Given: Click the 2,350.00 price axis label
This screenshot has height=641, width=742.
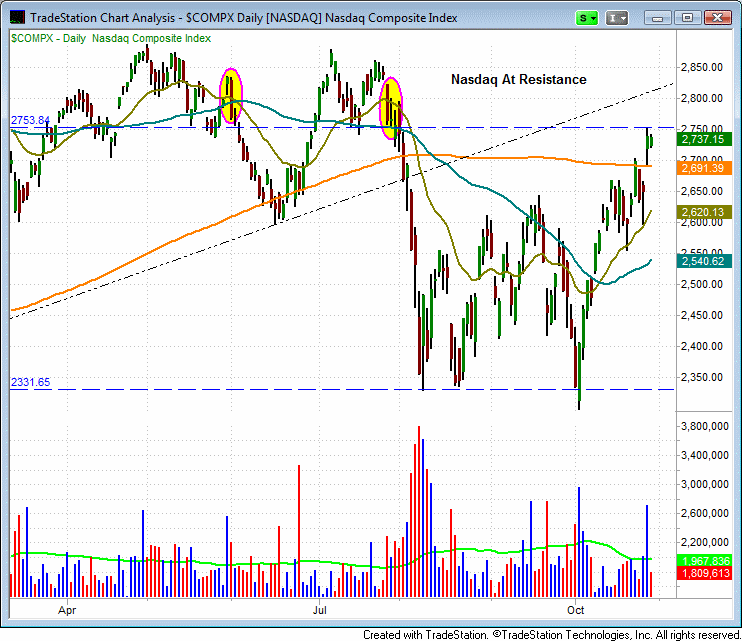Looking at the screenshot, I should click(702, 378).
